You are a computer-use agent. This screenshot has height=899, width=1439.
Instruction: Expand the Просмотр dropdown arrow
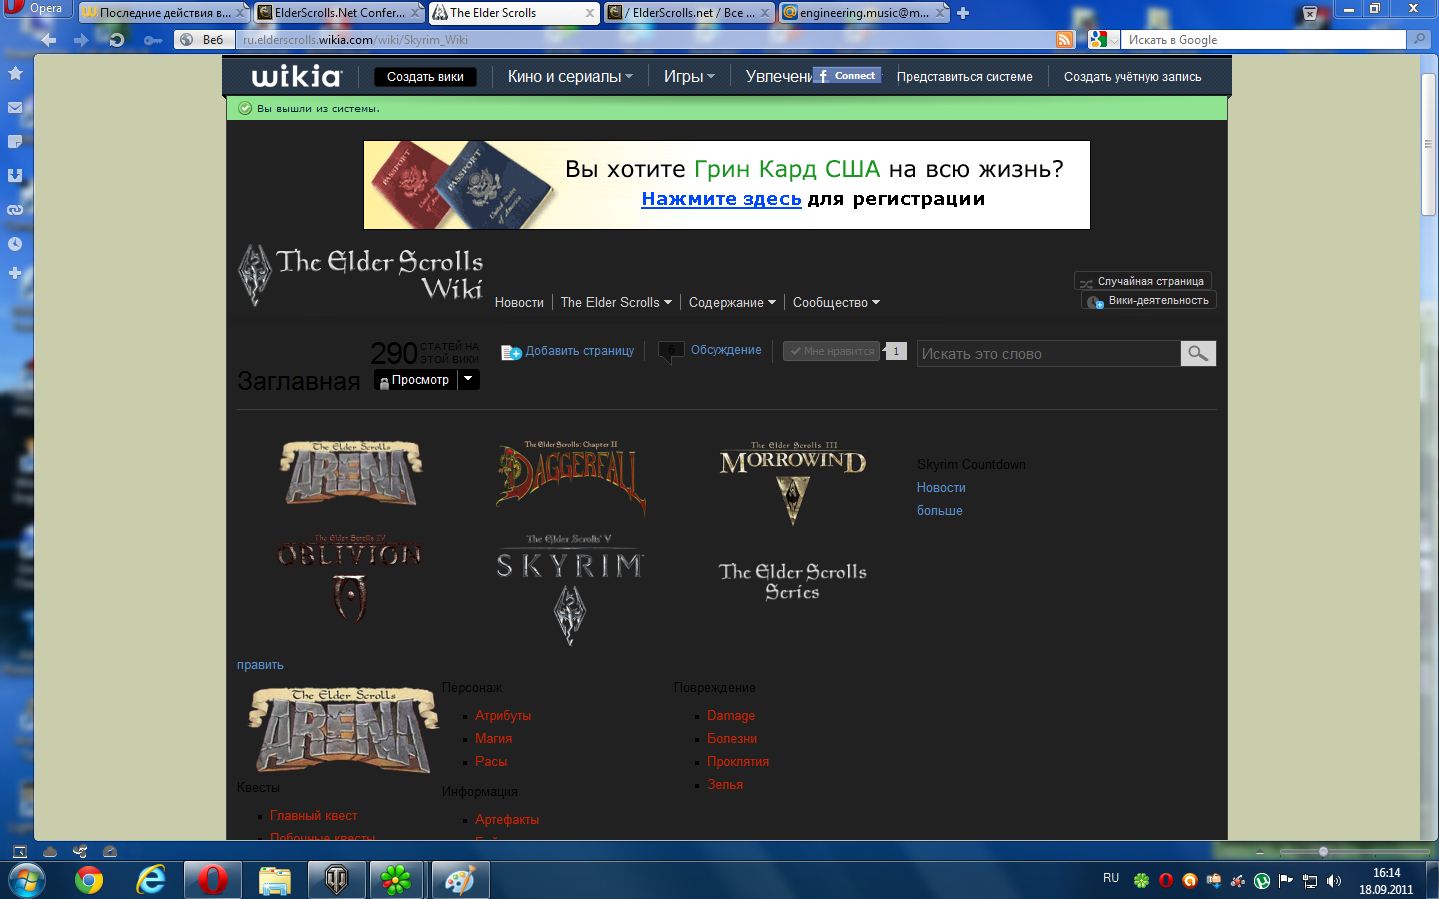[468, 379]
